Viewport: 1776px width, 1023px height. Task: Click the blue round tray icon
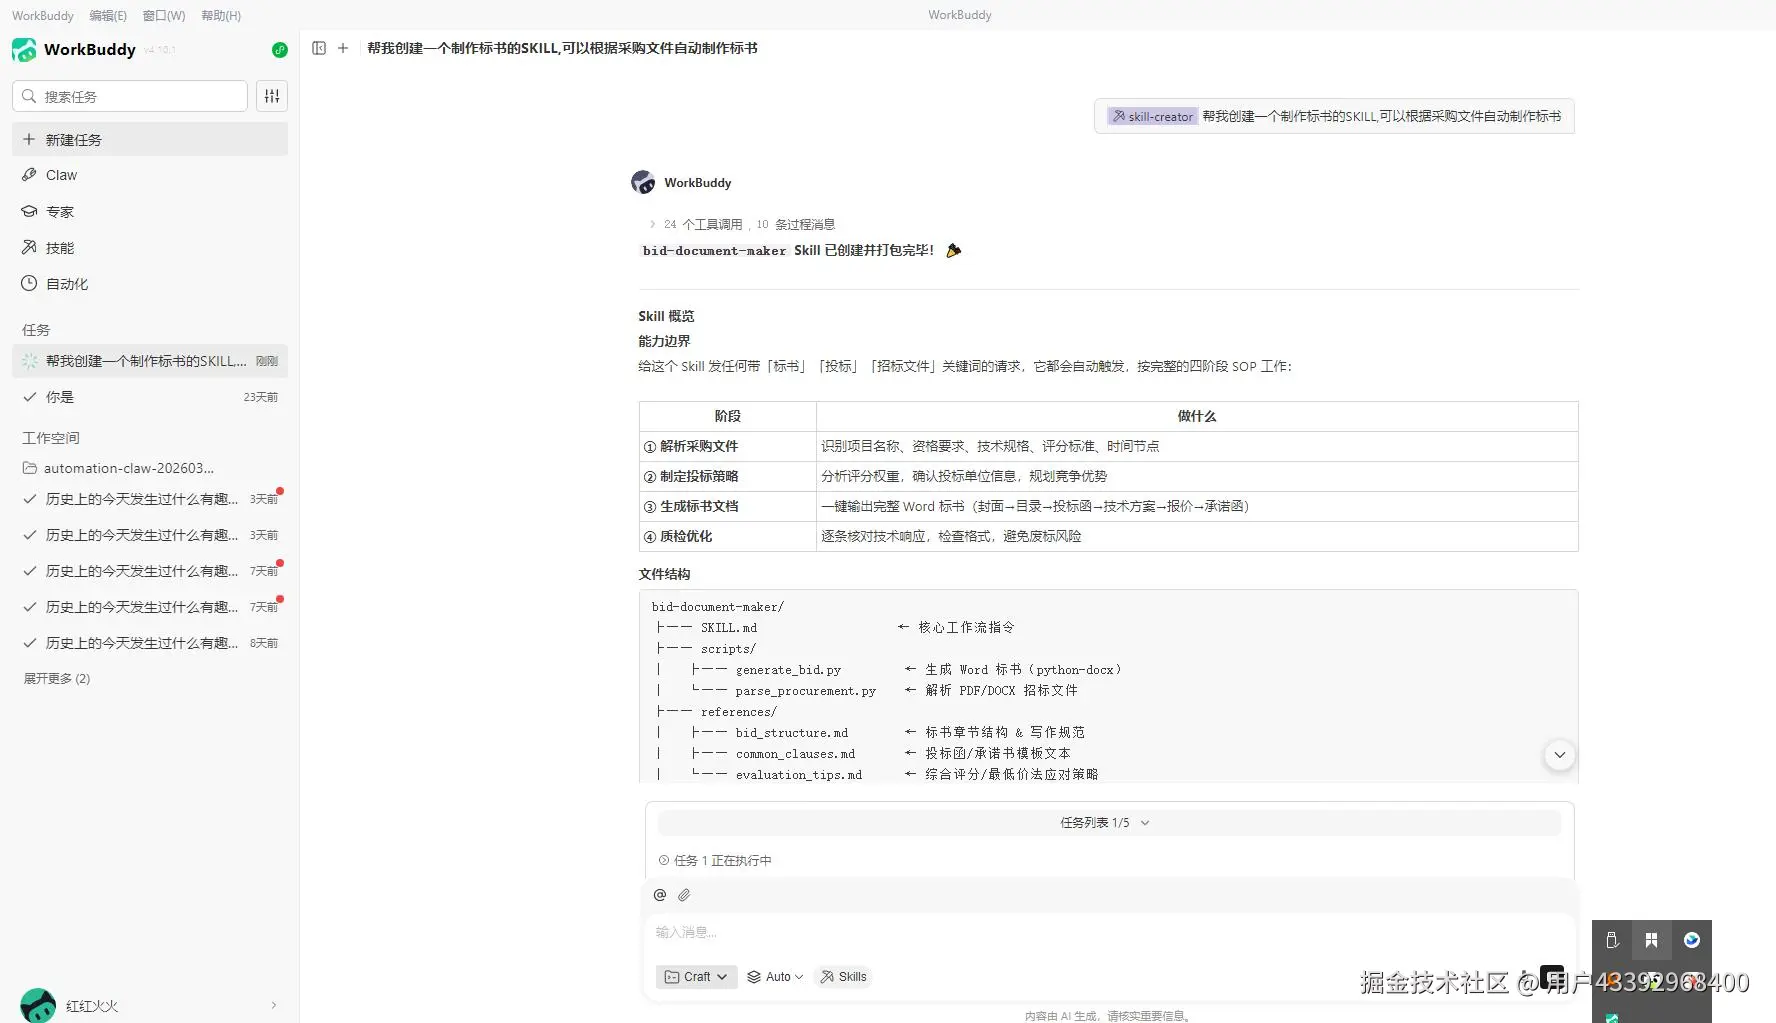1692,940
